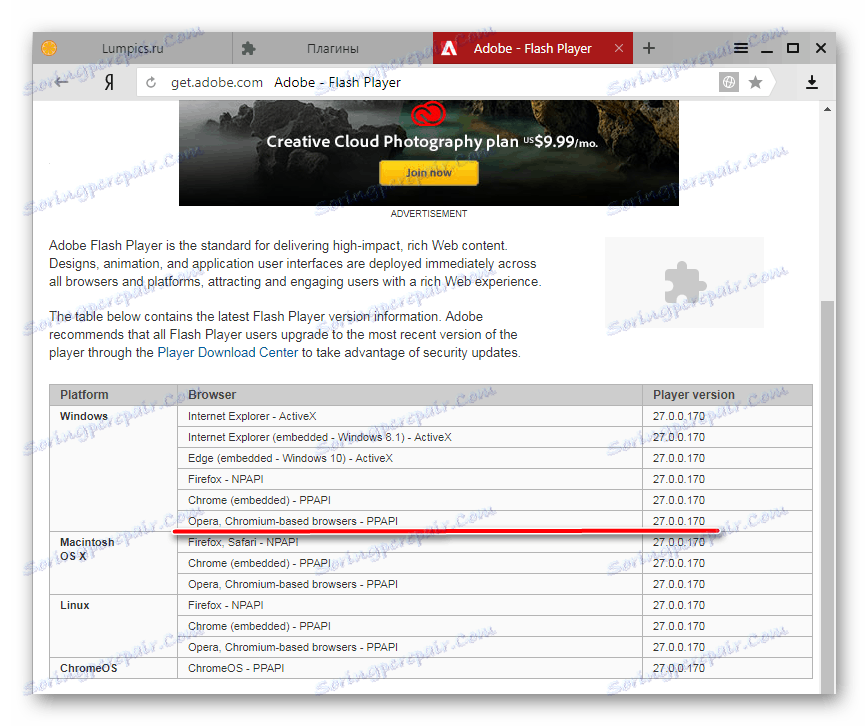868x726 pixels.
Task: Click the ADVERTISEMENT label under banner
Action: tap(428, 214)
